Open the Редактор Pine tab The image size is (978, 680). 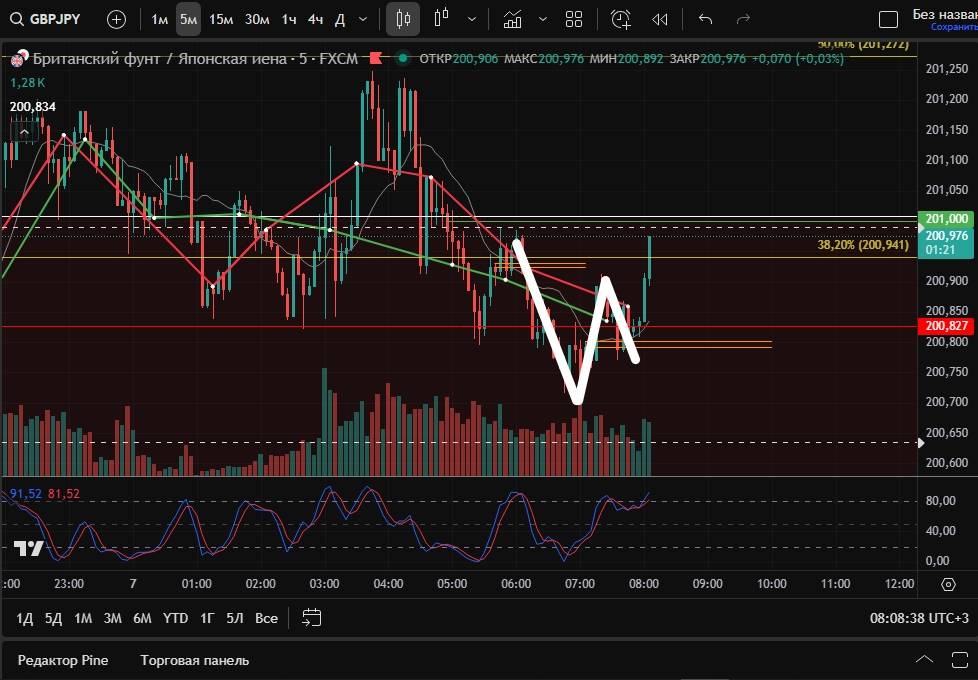[63, 660]
